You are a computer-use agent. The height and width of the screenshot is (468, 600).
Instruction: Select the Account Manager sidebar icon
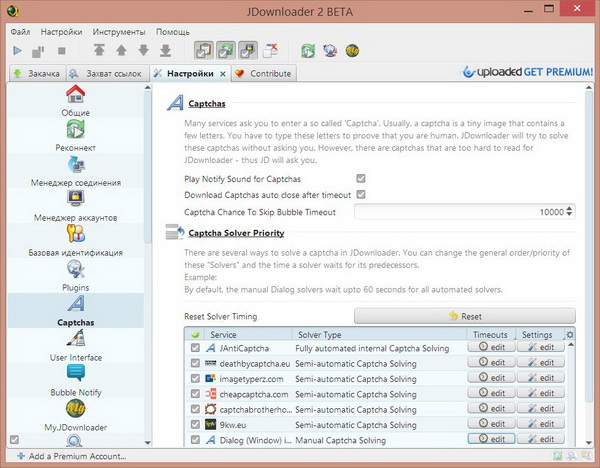coord(76,198)
